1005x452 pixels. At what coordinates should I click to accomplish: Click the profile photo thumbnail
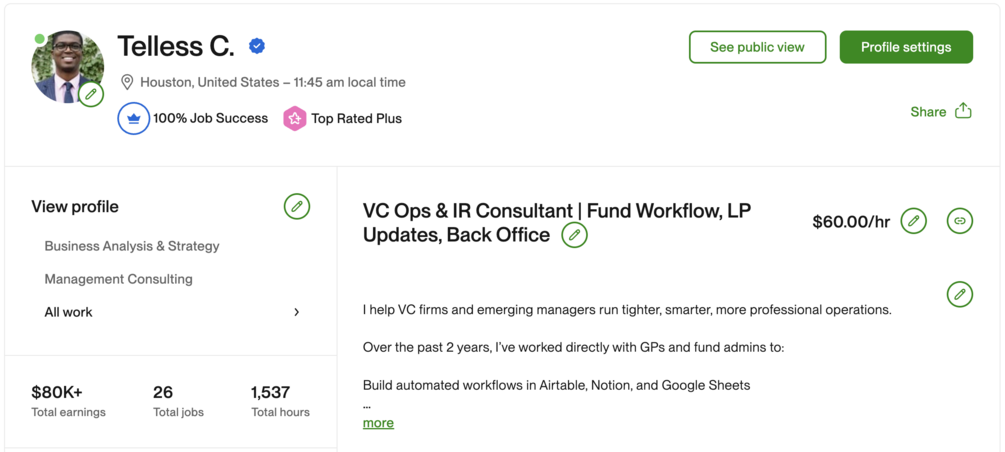(x=64, y=66)
